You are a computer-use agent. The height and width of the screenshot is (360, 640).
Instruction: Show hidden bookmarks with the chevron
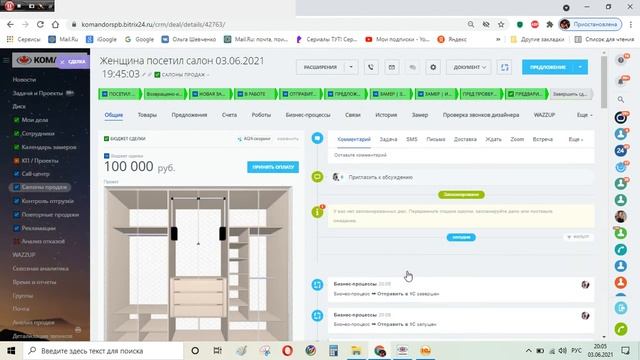coord(498,40)
